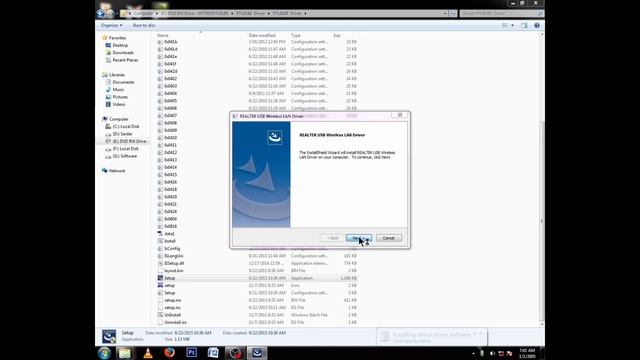Open Desktop in navigation pane
The height and width of the screenshot is (360, 640).
coord(120,45)
